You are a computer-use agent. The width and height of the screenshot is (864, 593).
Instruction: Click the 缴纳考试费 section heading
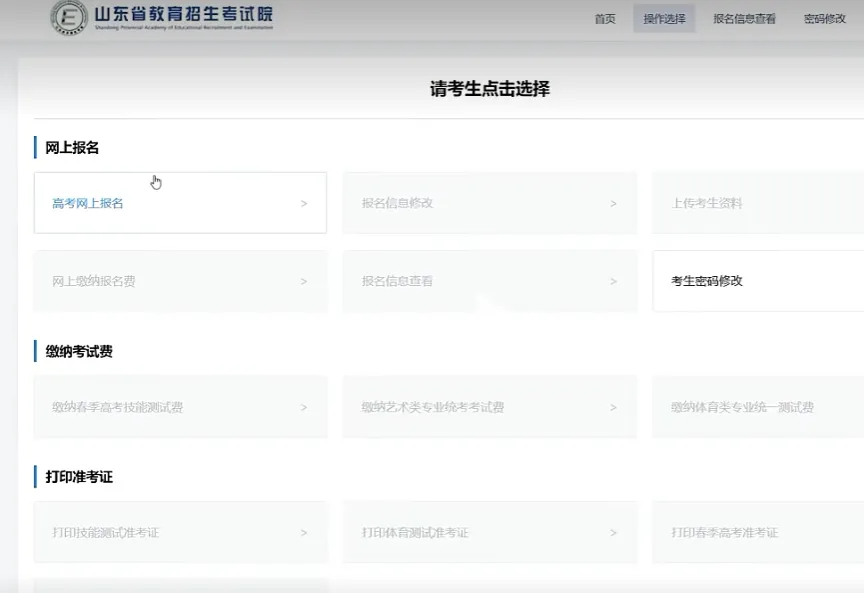(79, 352)
